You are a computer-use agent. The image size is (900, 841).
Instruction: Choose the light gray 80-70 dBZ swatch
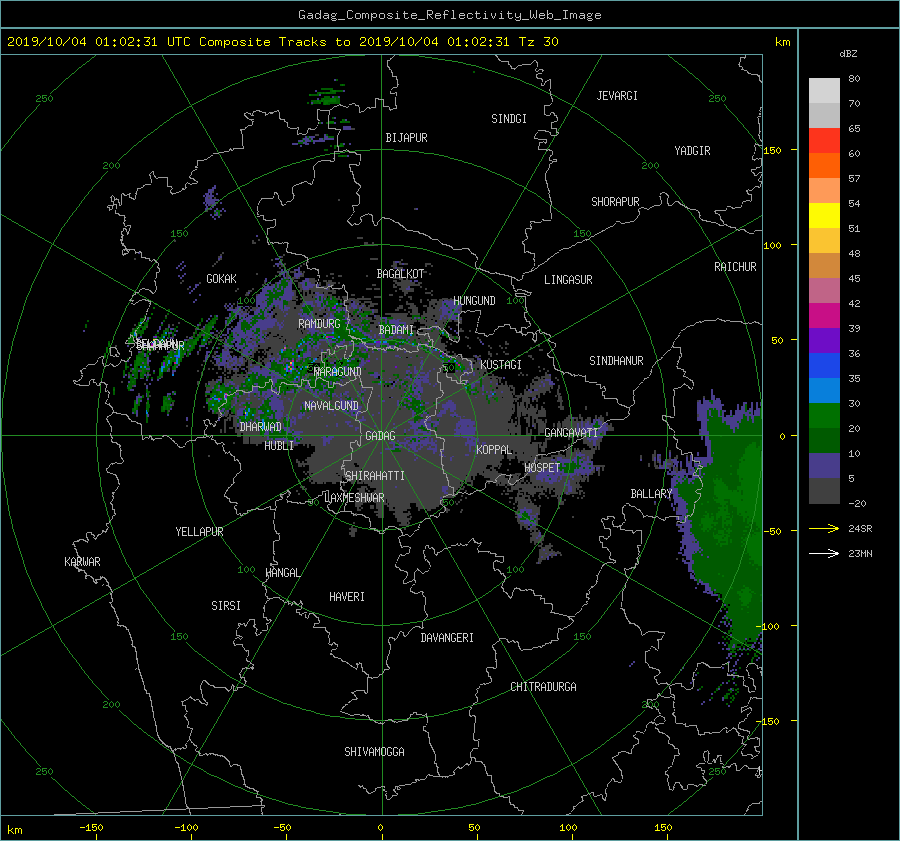tap(824, 91)
